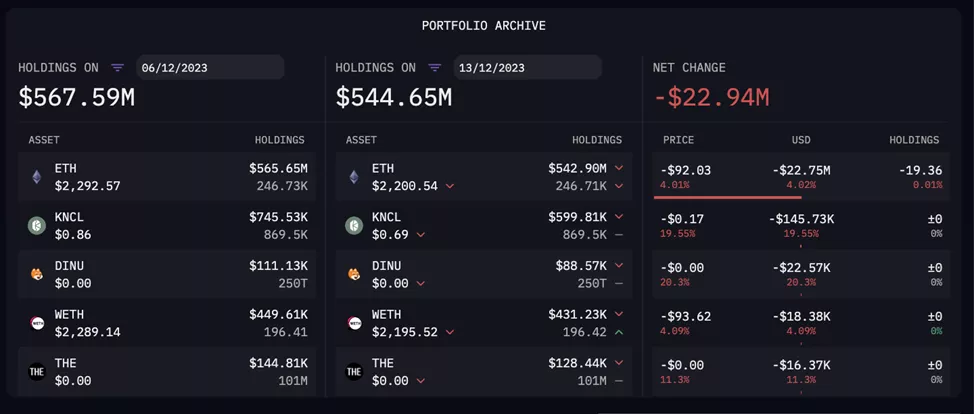The width and height of the screenshot is (974, 414).
Task: Click the HOLDINGS header in middle table
Action: coord(596,140)
